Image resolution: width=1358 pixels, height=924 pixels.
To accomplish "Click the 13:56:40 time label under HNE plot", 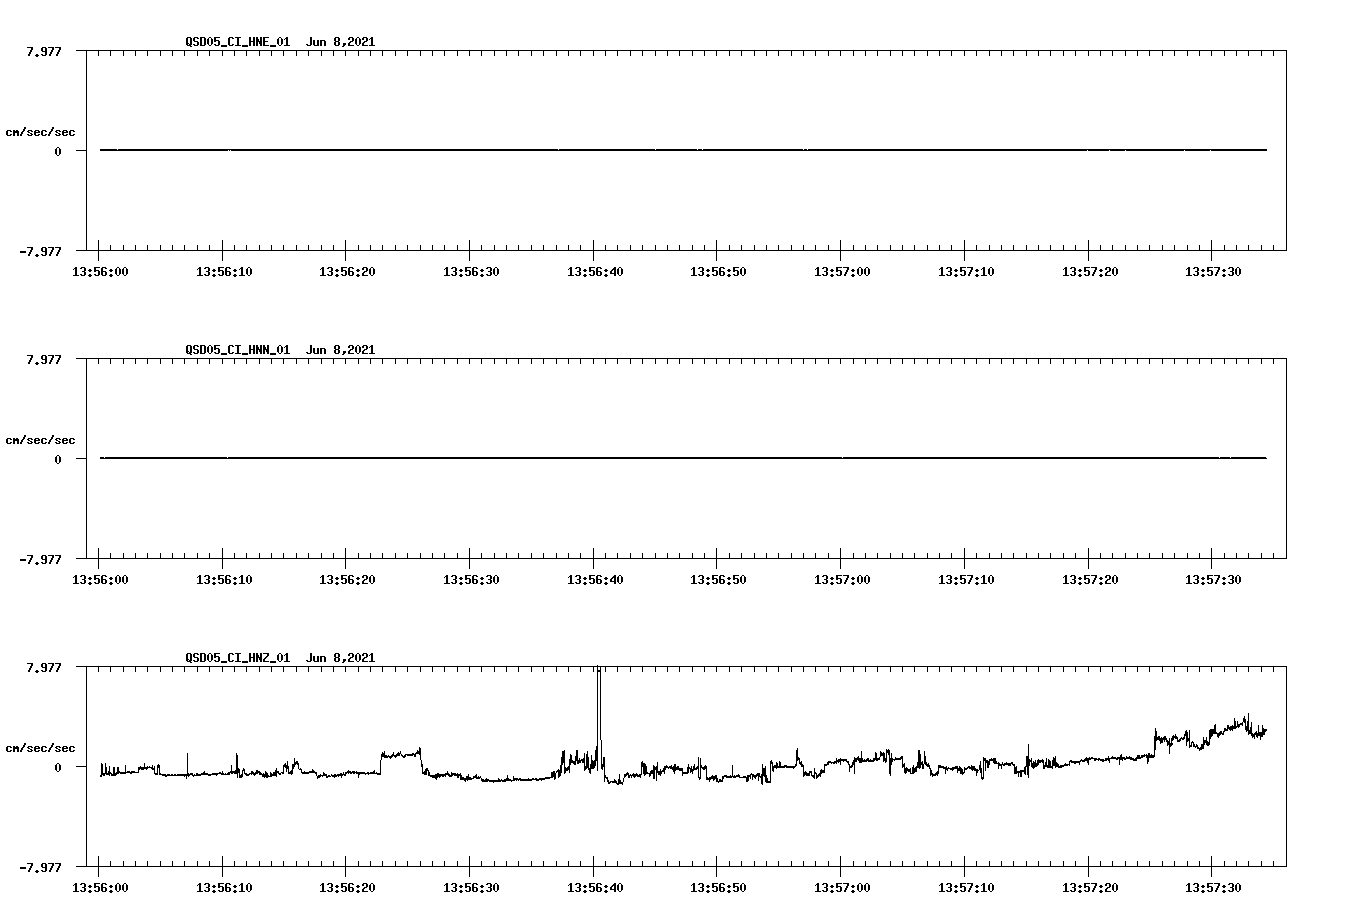I will 595,271.
